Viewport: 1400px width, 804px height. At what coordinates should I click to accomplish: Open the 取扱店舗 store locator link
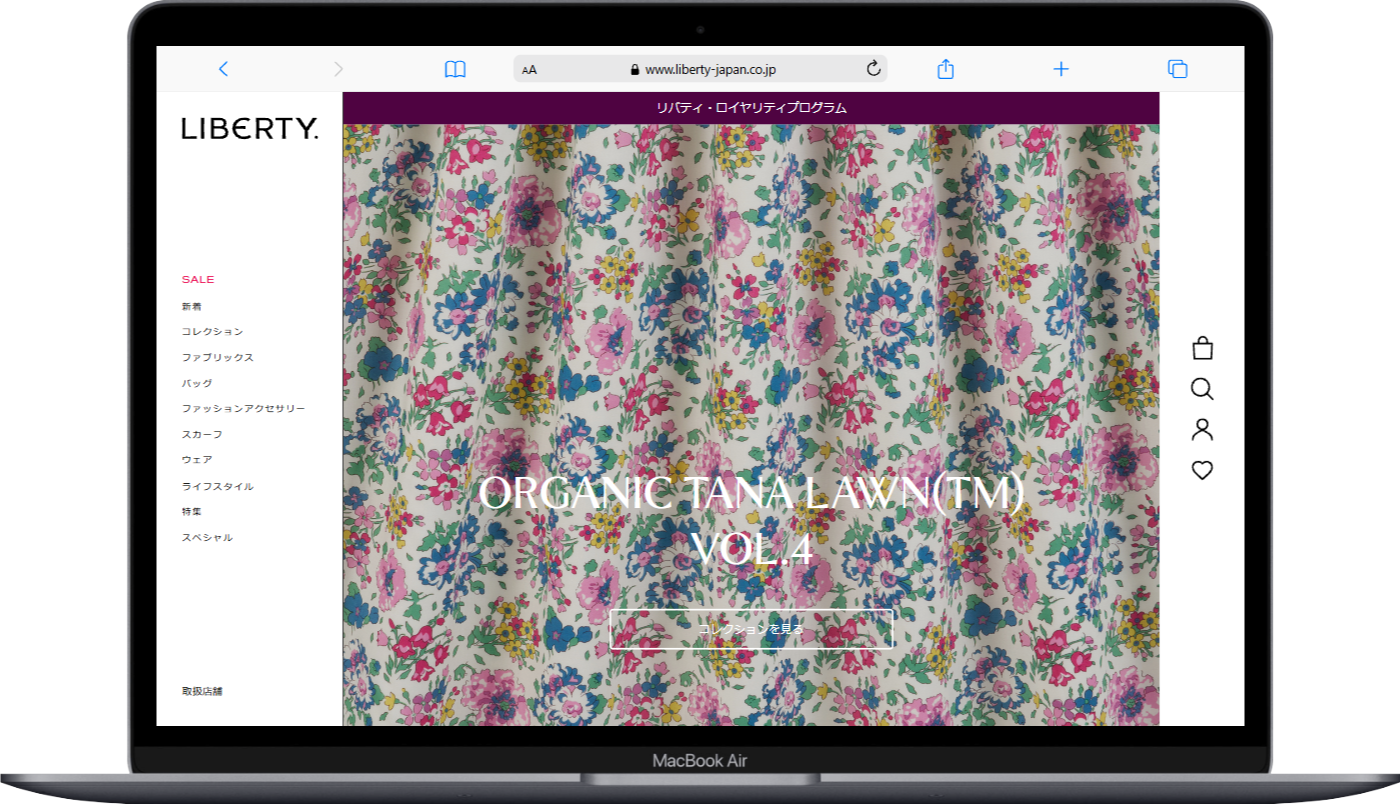[201, 691]
